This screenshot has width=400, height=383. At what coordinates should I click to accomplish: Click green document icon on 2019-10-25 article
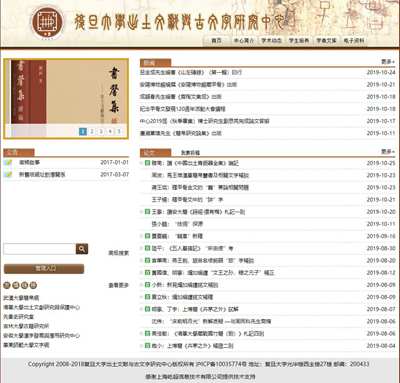[x=147, y=163]
